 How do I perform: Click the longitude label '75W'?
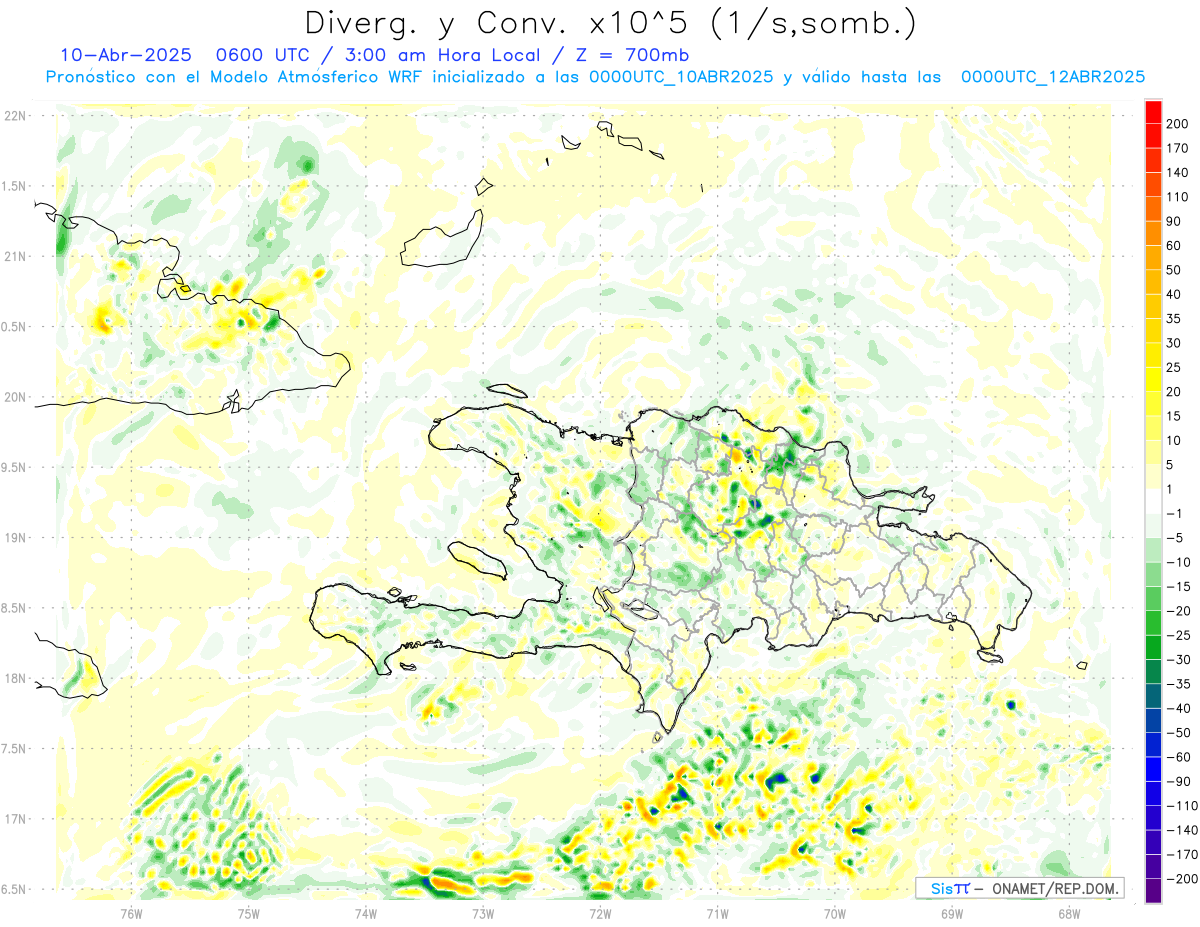tap(249, 913)
